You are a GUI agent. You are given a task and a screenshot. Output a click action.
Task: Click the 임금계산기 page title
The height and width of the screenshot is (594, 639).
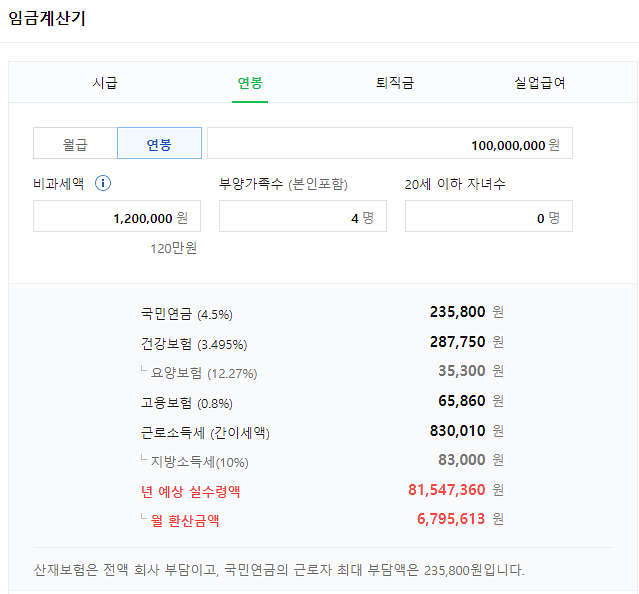pyautogui.click(x=47, y=19)
